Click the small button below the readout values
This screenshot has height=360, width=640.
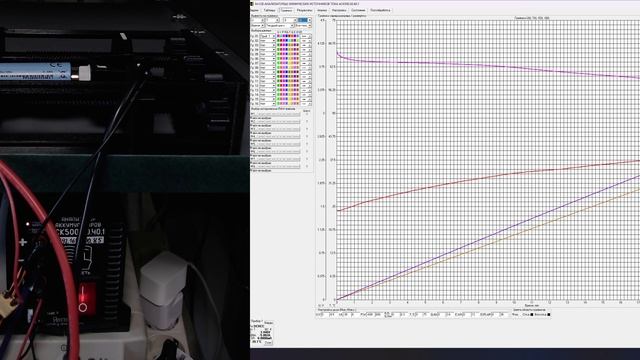pyautogui.click(x=268, y=343)
